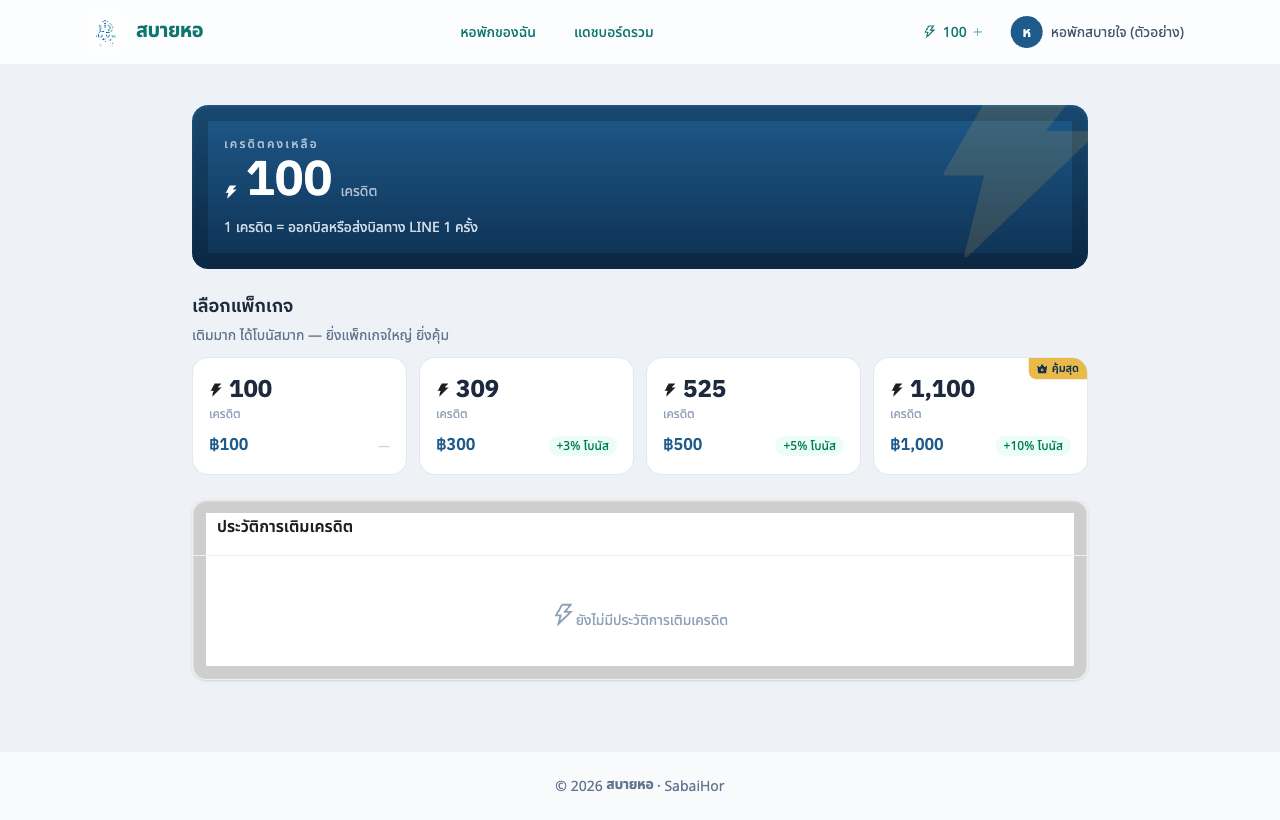Open the user avatar circle "ห"

(1027, 32)
